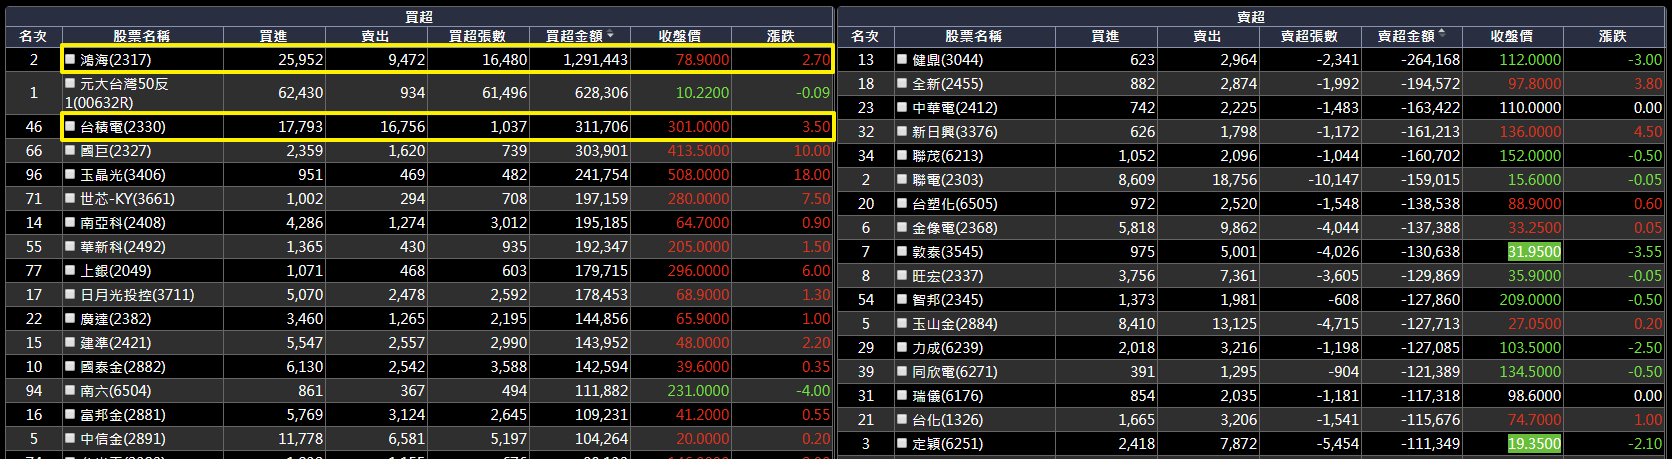Tick the 日月光投控(3711) checkbox
1672x459 pixels.
pos(71,295)
